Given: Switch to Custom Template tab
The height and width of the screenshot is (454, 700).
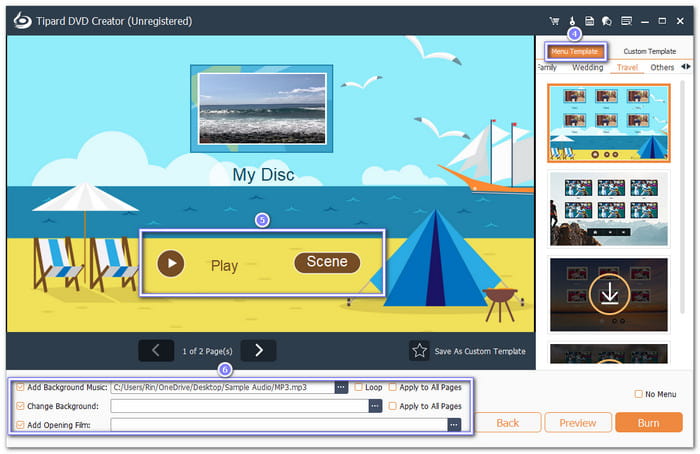Looking at the screenshot, I should (650, 51).
